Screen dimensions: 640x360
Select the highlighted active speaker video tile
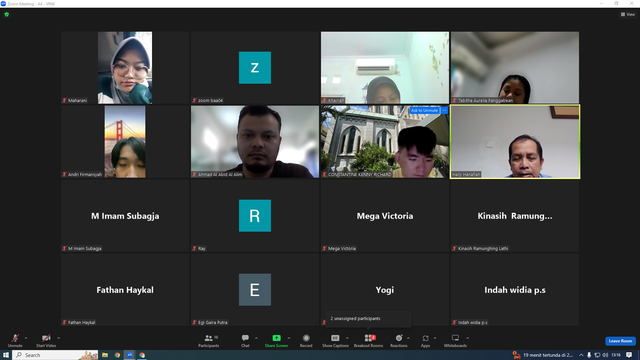pyautogui.click(x=515, y=142)
